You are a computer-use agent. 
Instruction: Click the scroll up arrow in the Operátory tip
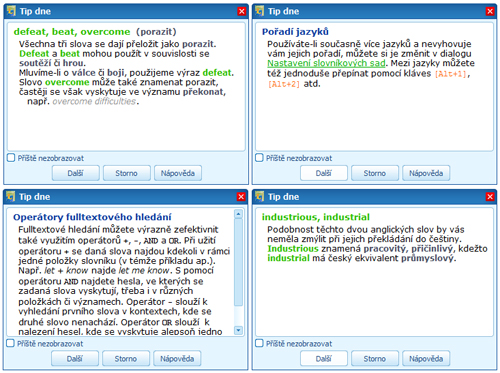point(238,214)
